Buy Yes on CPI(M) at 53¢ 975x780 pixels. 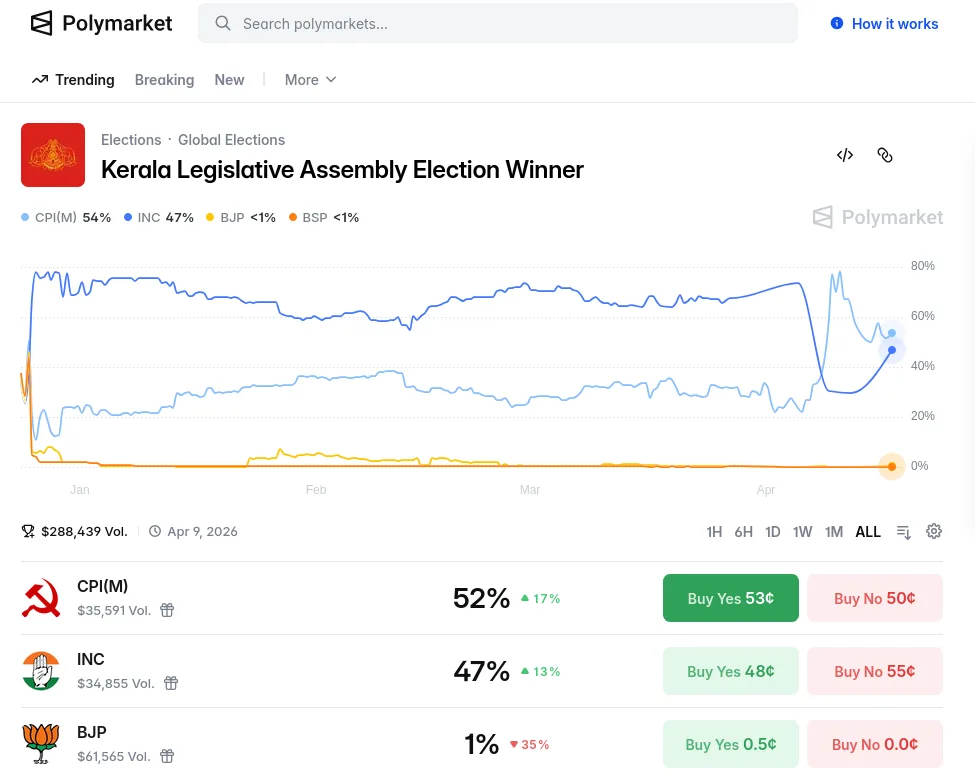[731, 598]
